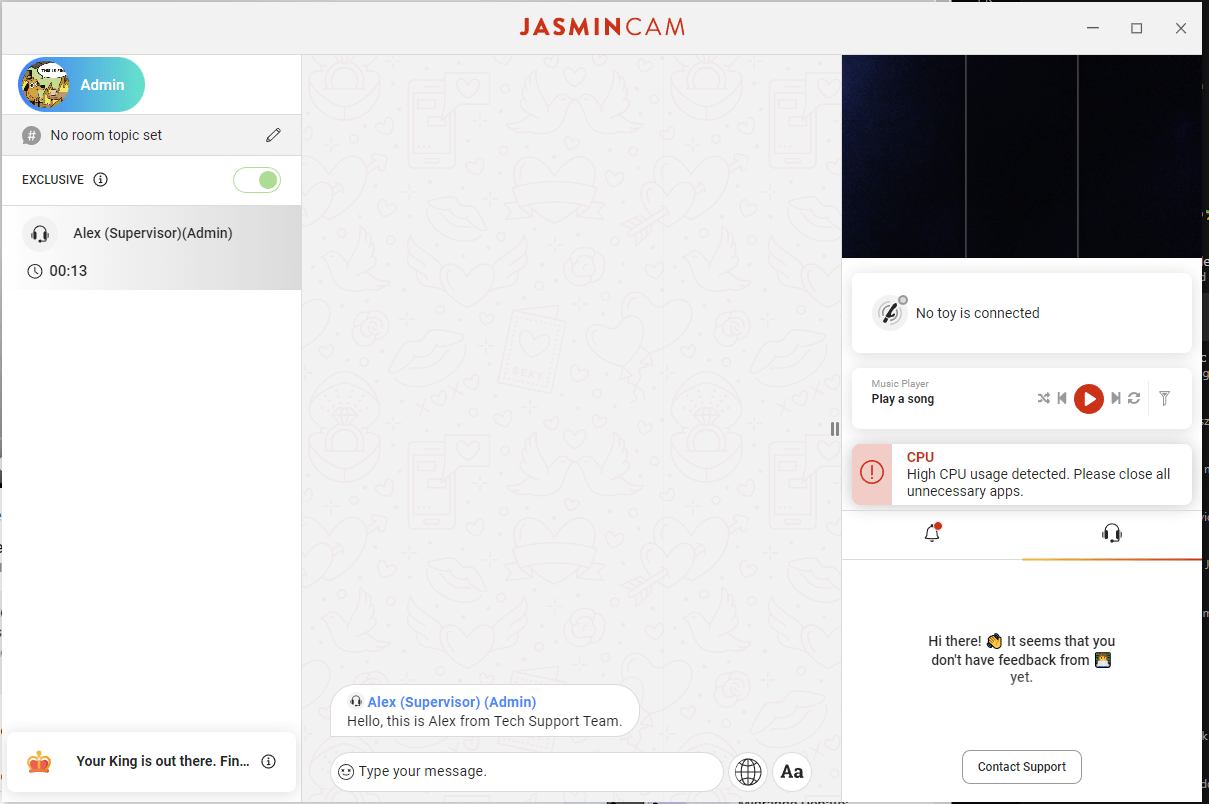The image size is (1209, 804).
Task: Click the hash icon beside room topic
Action: (32, 135)
